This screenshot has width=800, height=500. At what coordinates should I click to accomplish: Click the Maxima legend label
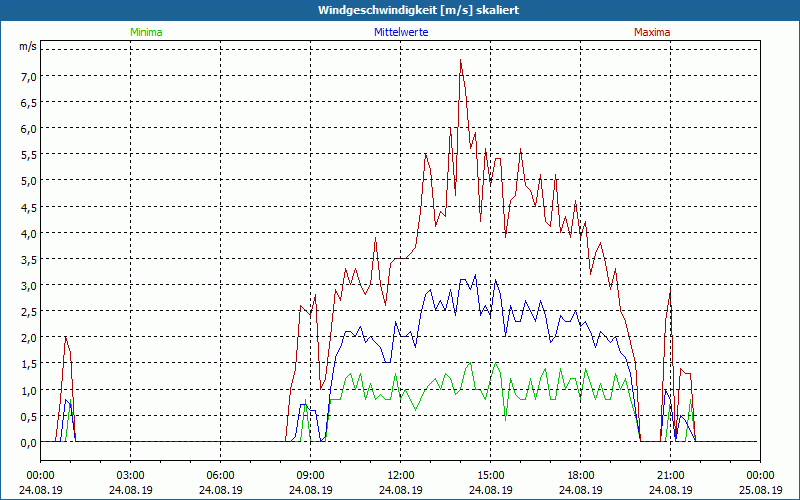point(652,32)
